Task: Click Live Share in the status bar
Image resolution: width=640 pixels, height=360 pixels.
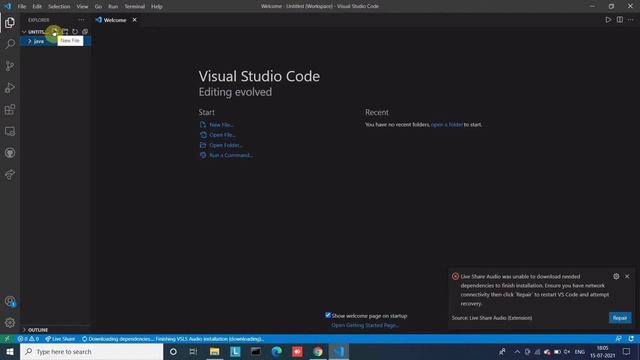Action: [60, 339]
